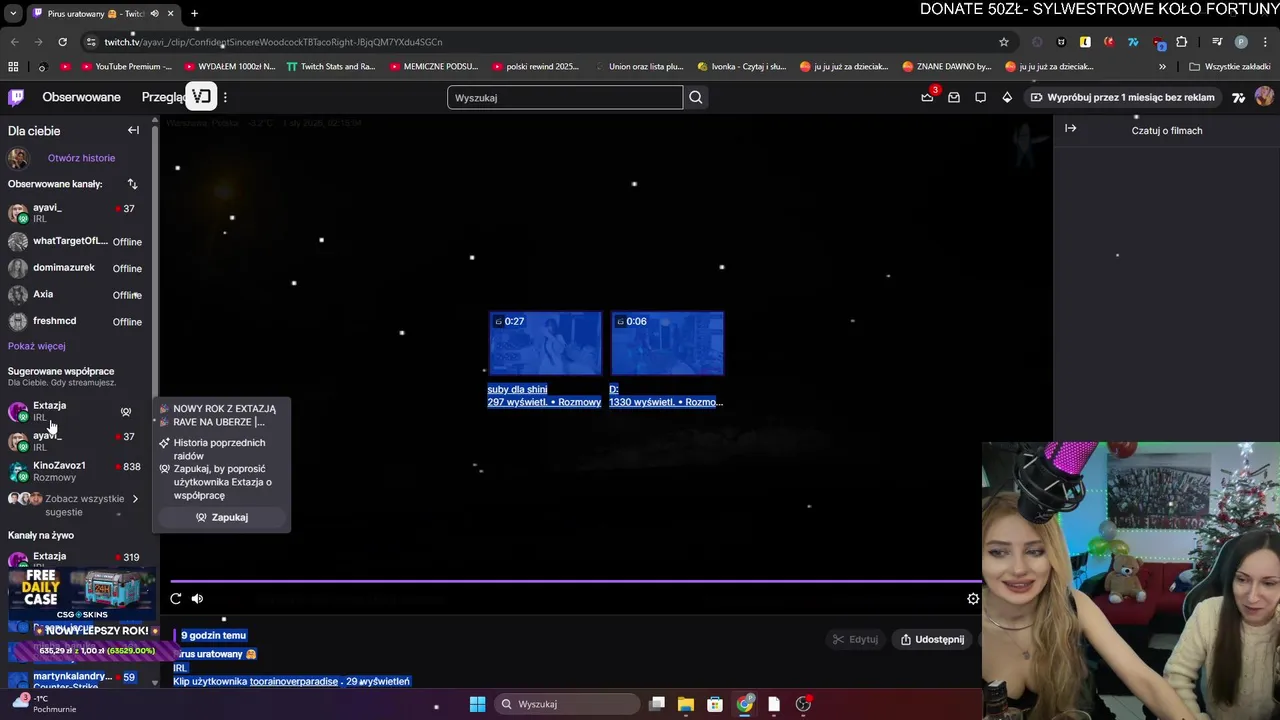Click the Windows taskbar Wyszukaj search box
Screen dimensions: 1280x720
(567, 704)
